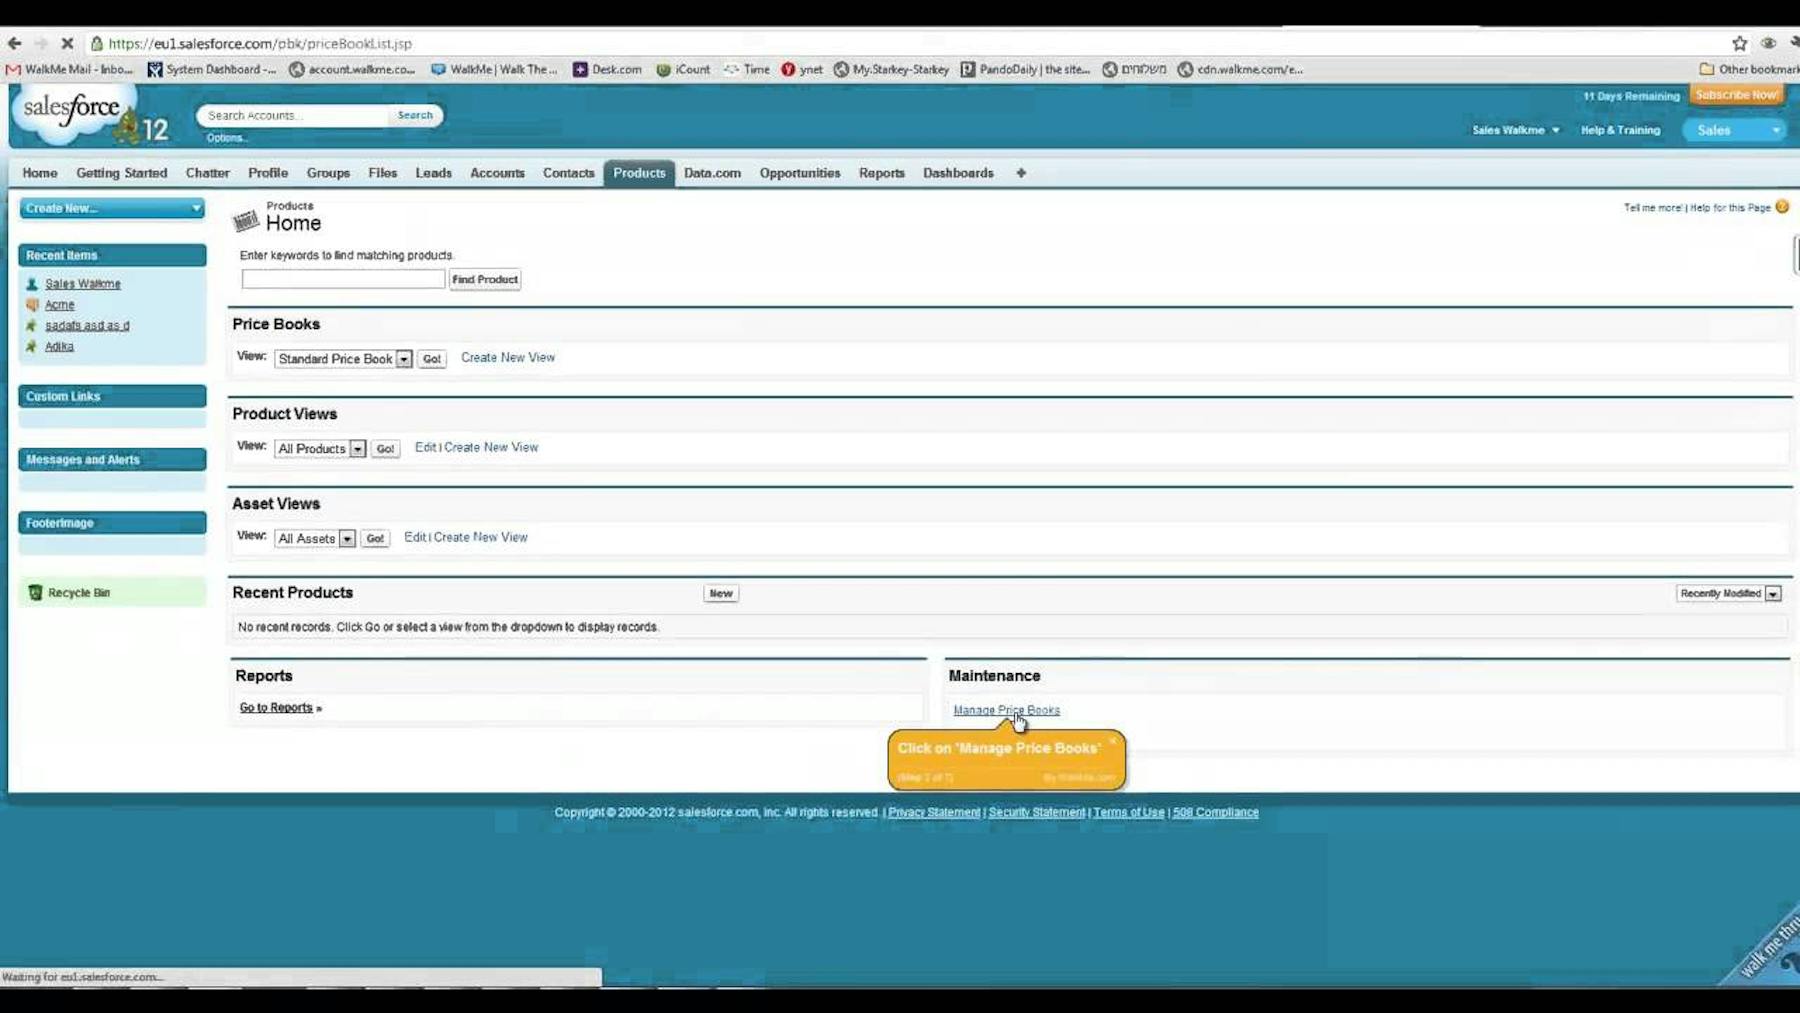Click the browser forward arrow
The width and height of the screenshot is (1800, 1013).
41,43
